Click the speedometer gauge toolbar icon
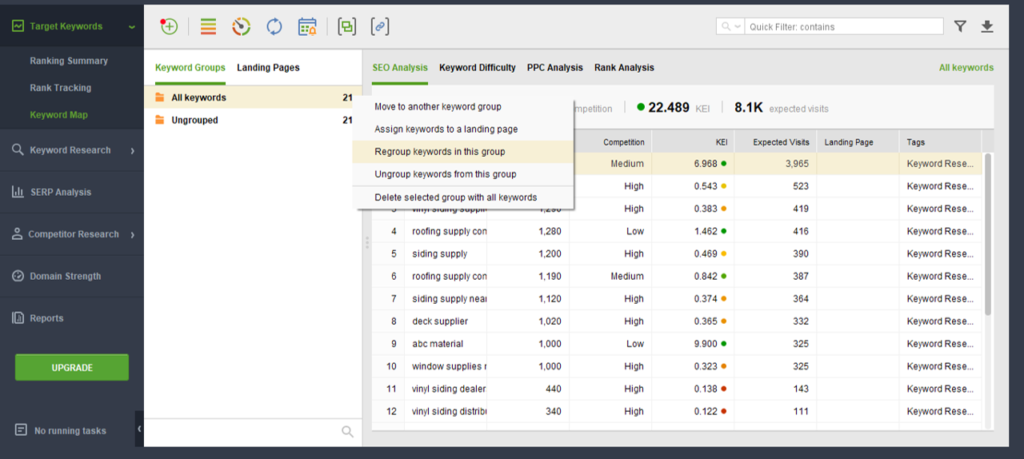This screenshot has width=1024, height=459. coord(241,26)
